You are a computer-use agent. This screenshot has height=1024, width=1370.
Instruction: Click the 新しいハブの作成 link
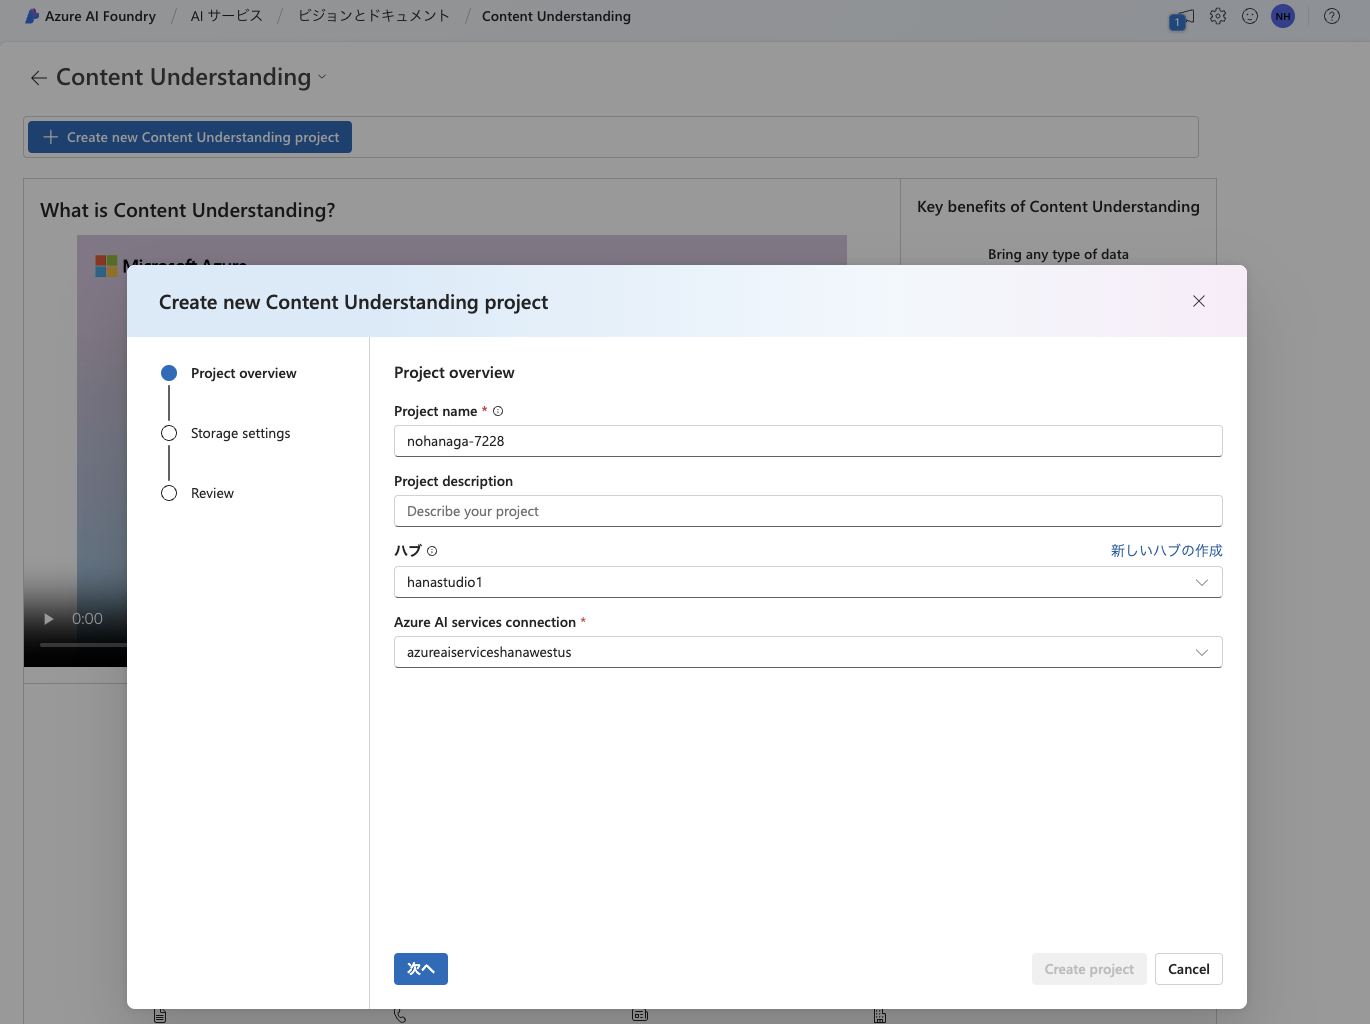1165,549
